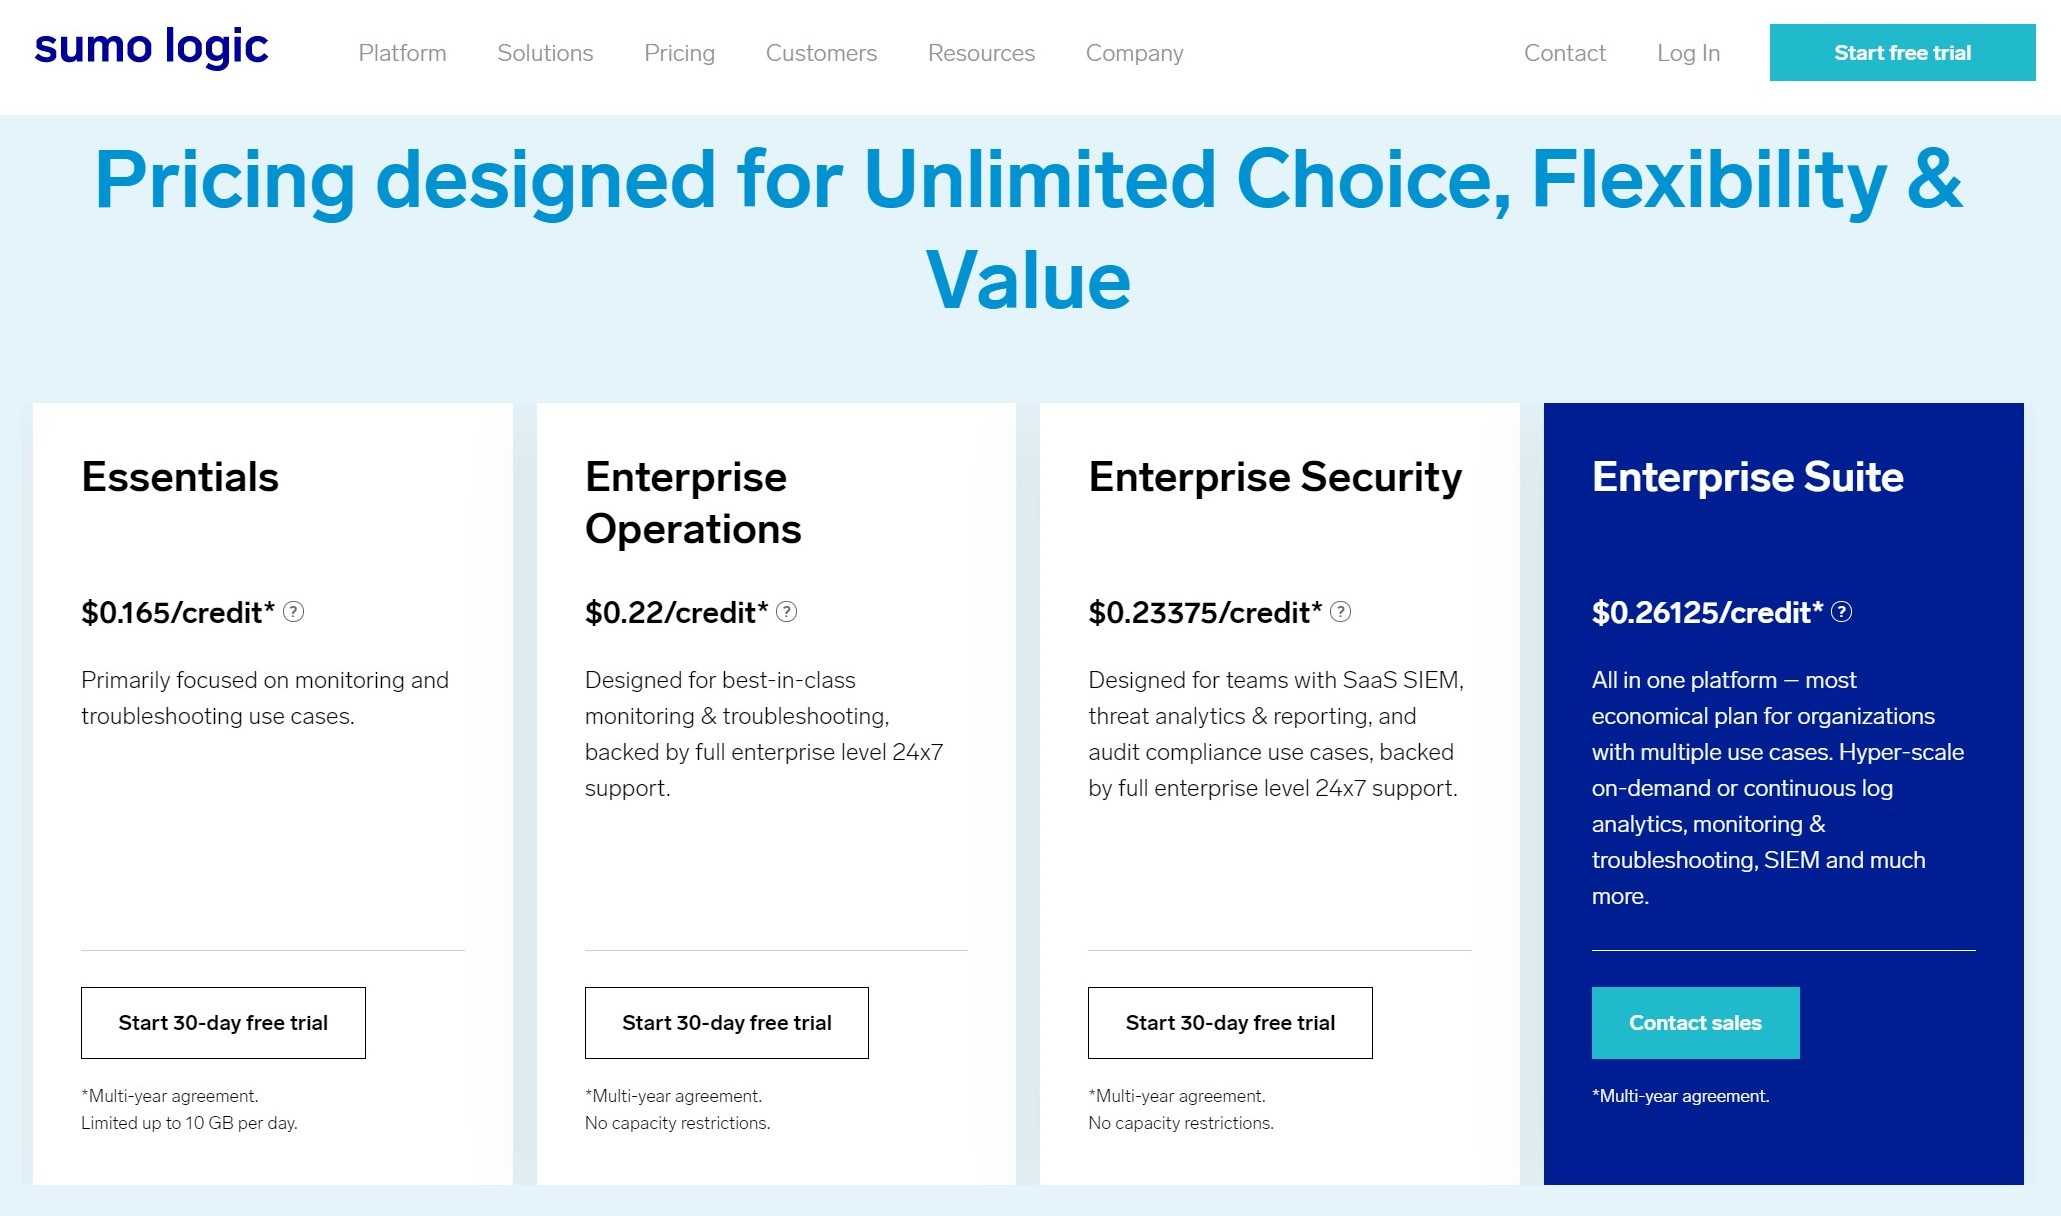Viewport: 2061px width, 1216px height.
Task: Click the Enterprise Suite credit help icon
Action: (x=1842, y=612)
